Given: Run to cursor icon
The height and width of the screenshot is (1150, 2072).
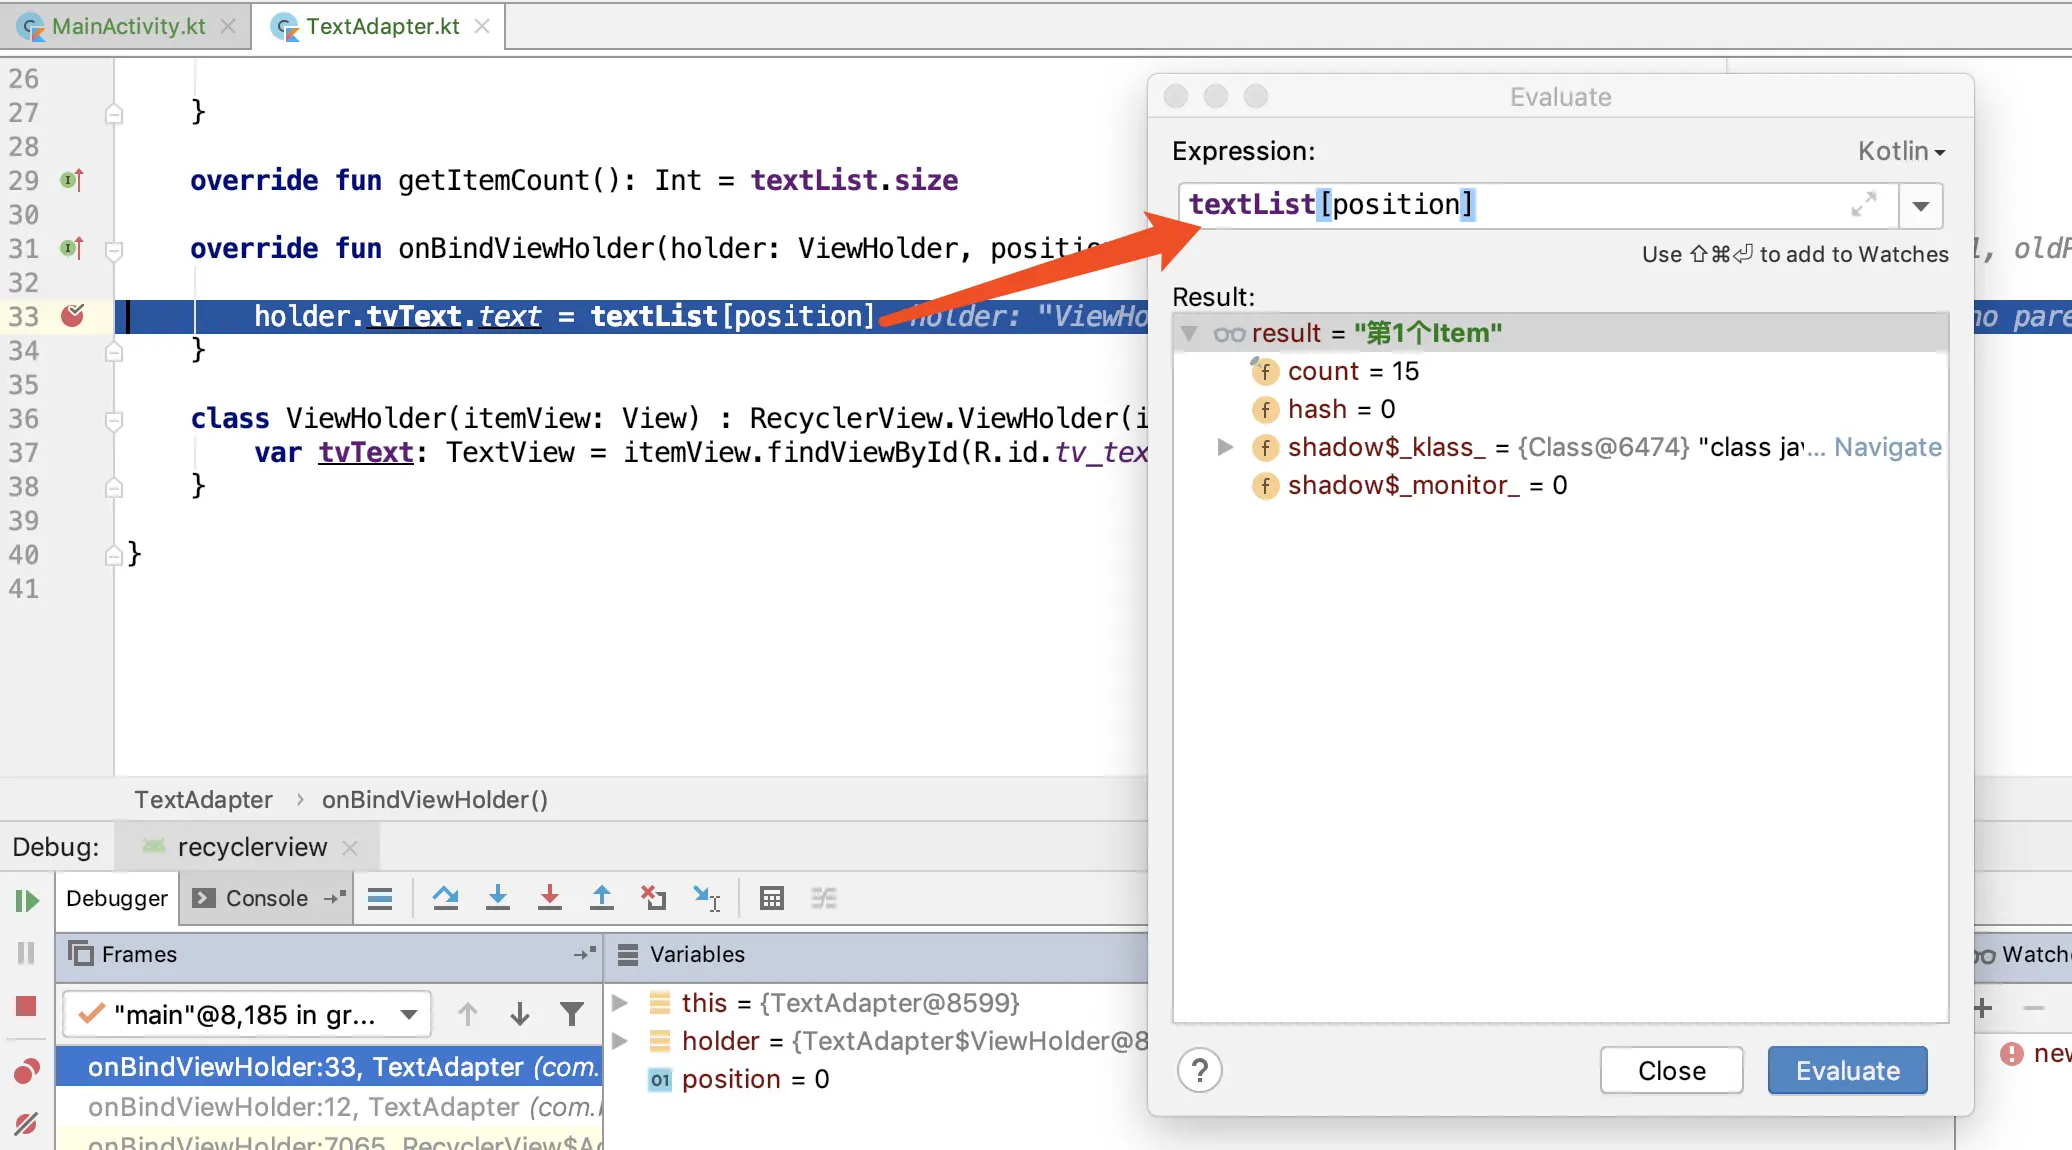Looking at the screenshot, I should (707, 898).
